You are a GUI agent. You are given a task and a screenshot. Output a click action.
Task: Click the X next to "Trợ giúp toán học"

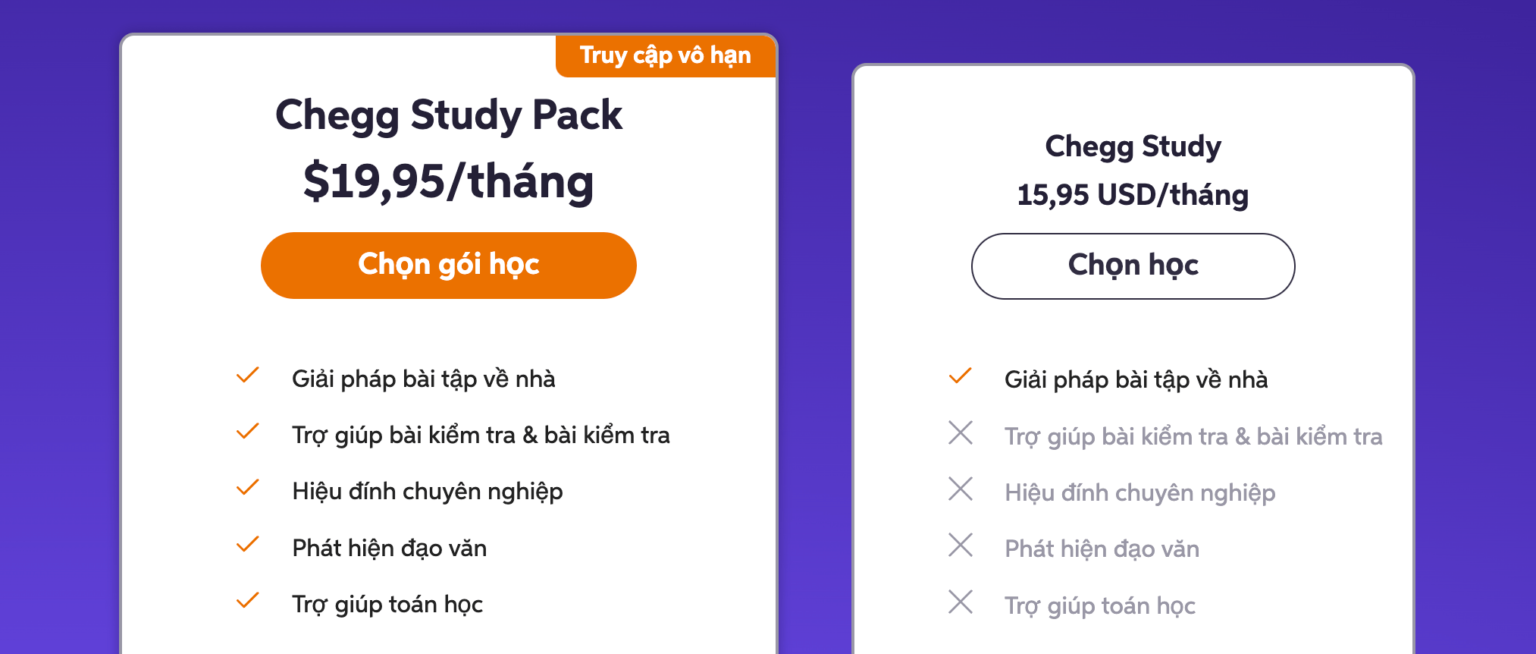point(959,602)
